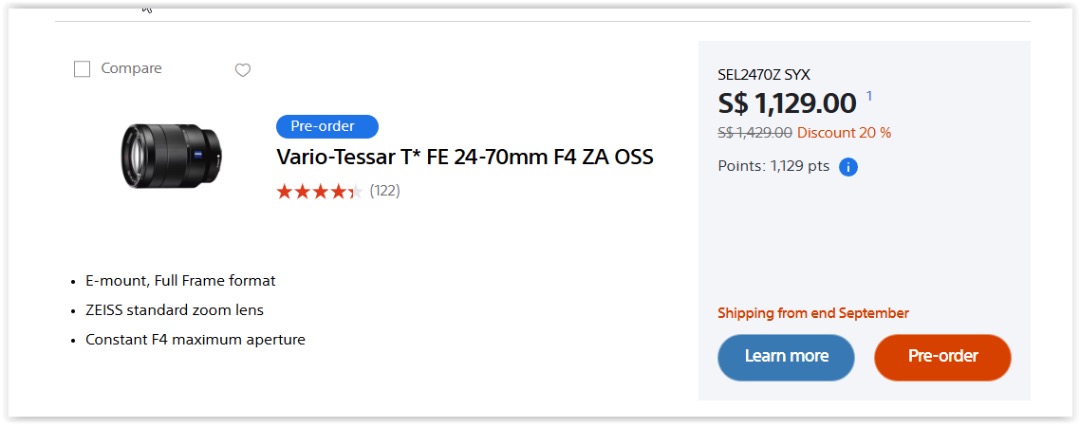Add lens to wishlist with heart icon
Image resolution: width=1080 pixels, height=424 pixels.
242,70
